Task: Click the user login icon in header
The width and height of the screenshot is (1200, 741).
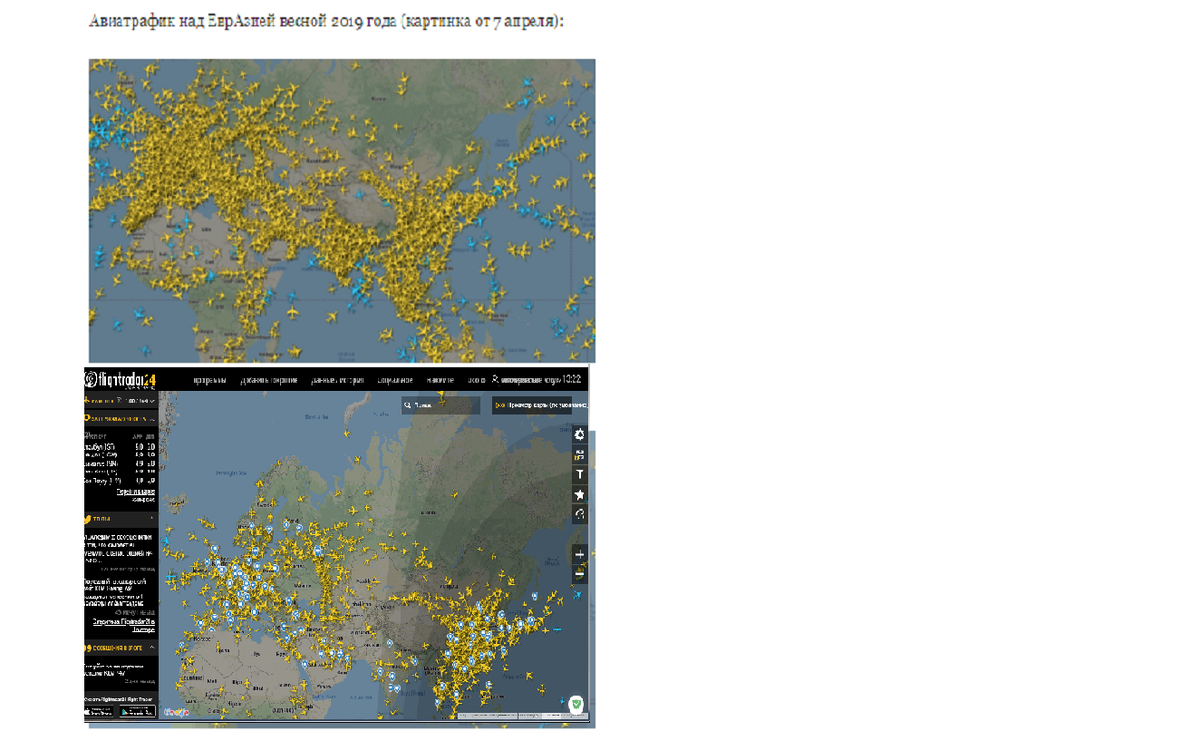Action: 495,380
